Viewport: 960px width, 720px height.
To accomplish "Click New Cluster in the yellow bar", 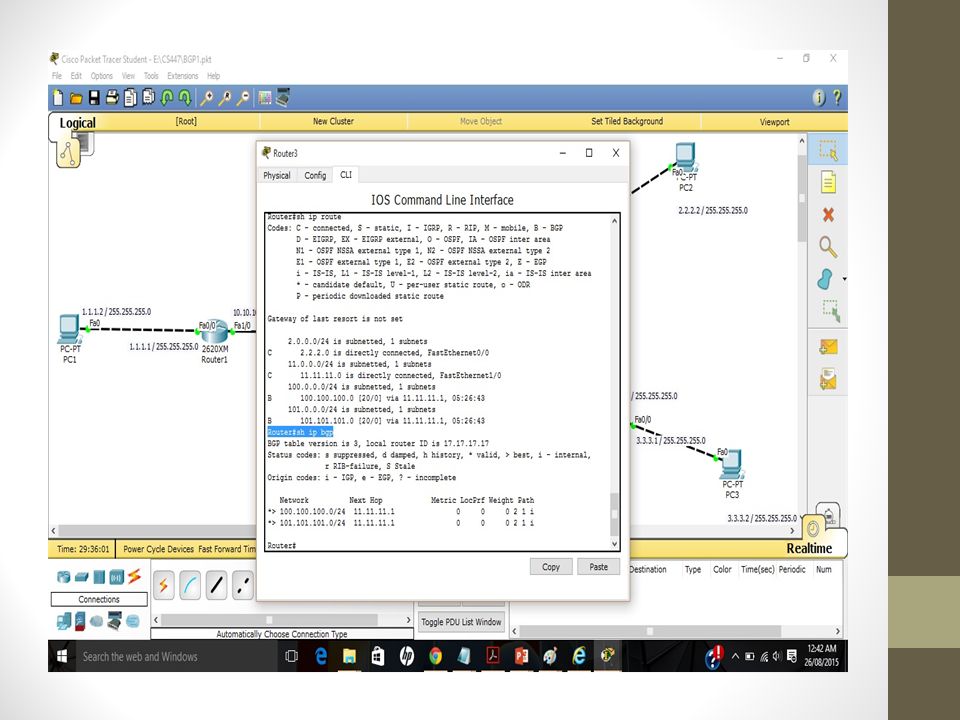I will 333,121.
